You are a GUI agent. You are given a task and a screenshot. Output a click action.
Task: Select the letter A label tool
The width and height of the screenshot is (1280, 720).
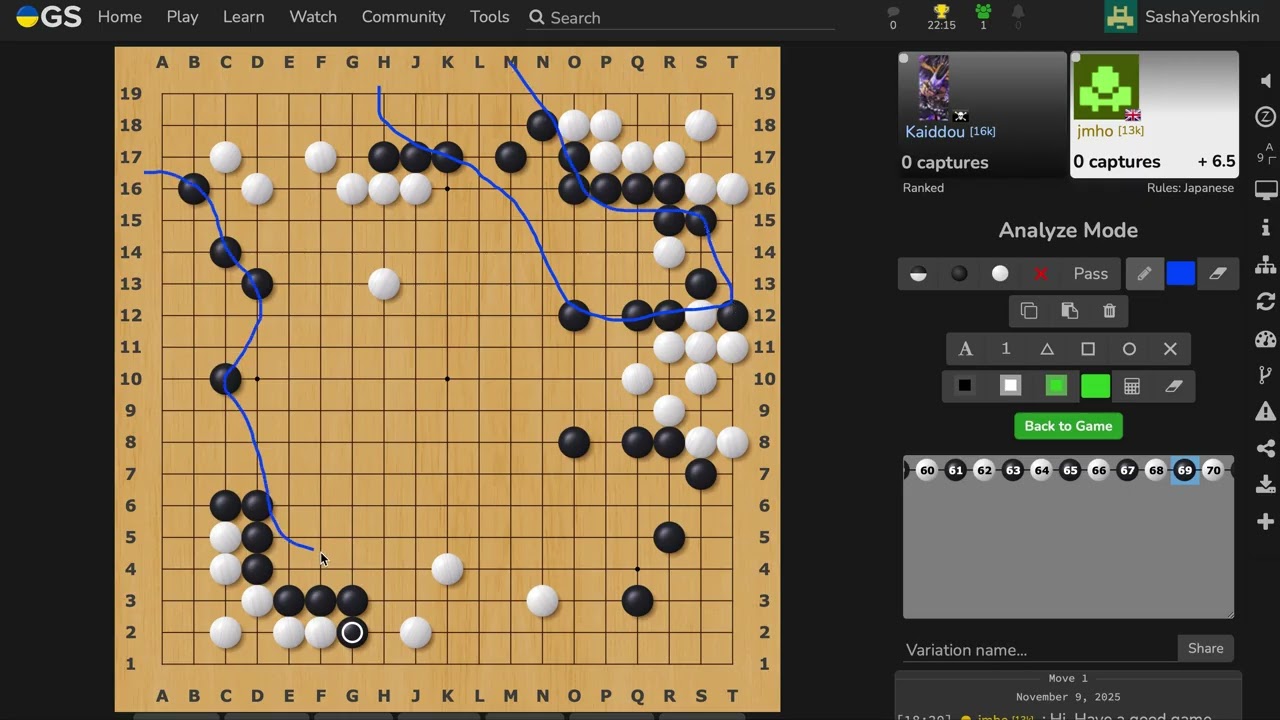[965, 349]
